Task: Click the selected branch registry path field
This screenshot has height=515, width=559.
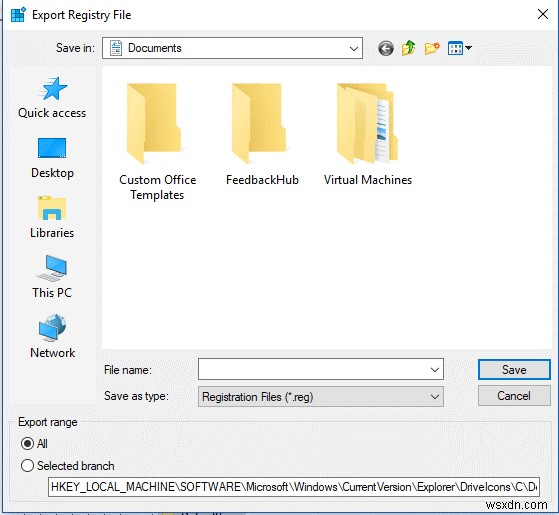Action: 294,487
